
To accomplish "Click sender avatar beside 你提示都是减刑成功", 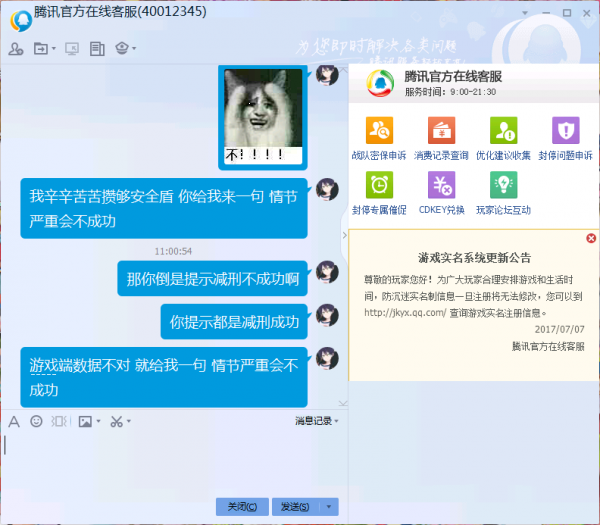I will click(x=327, y=315).
